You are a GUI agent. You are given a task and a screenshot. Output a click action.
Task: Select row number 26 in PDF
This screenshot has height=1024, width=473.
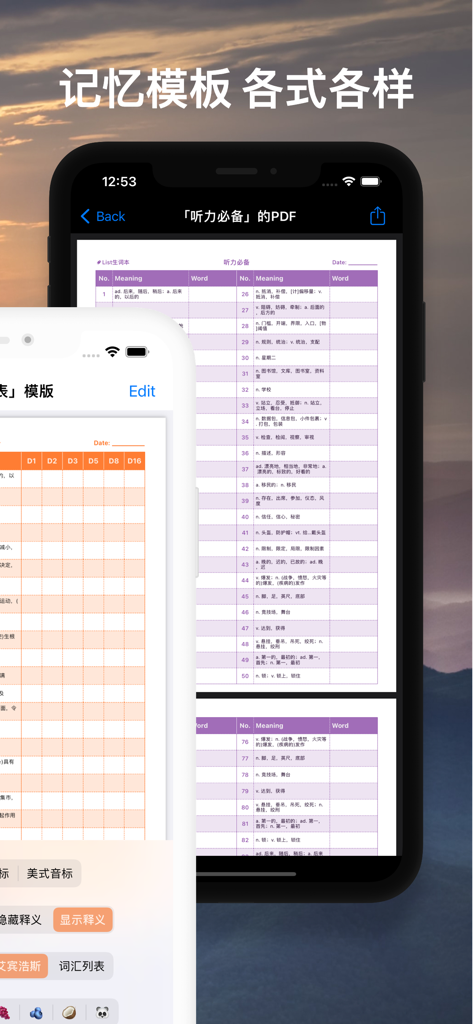click(245, 295)
